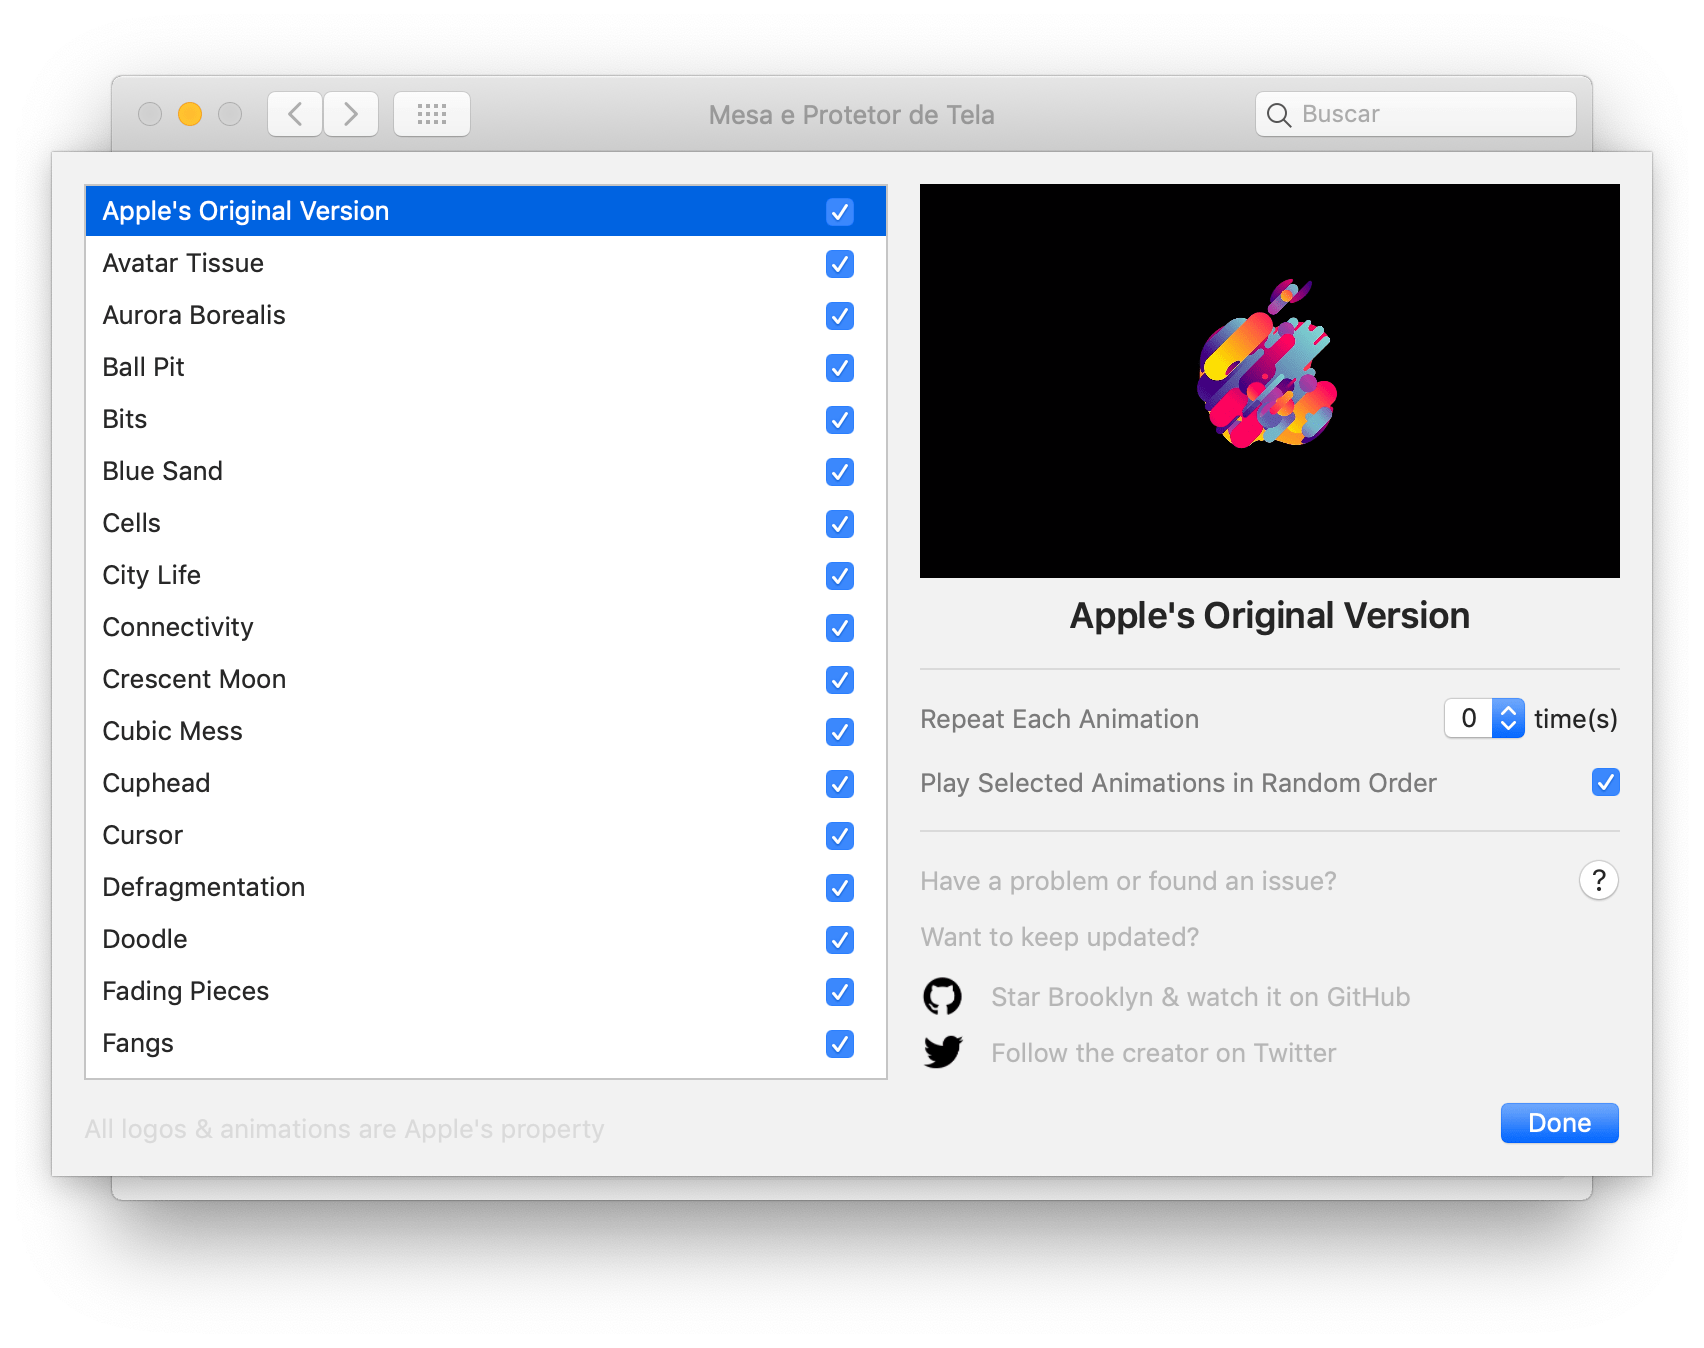The image size is (1704, 1348).
Task: Select the Fangs row
Action: 486,1043
